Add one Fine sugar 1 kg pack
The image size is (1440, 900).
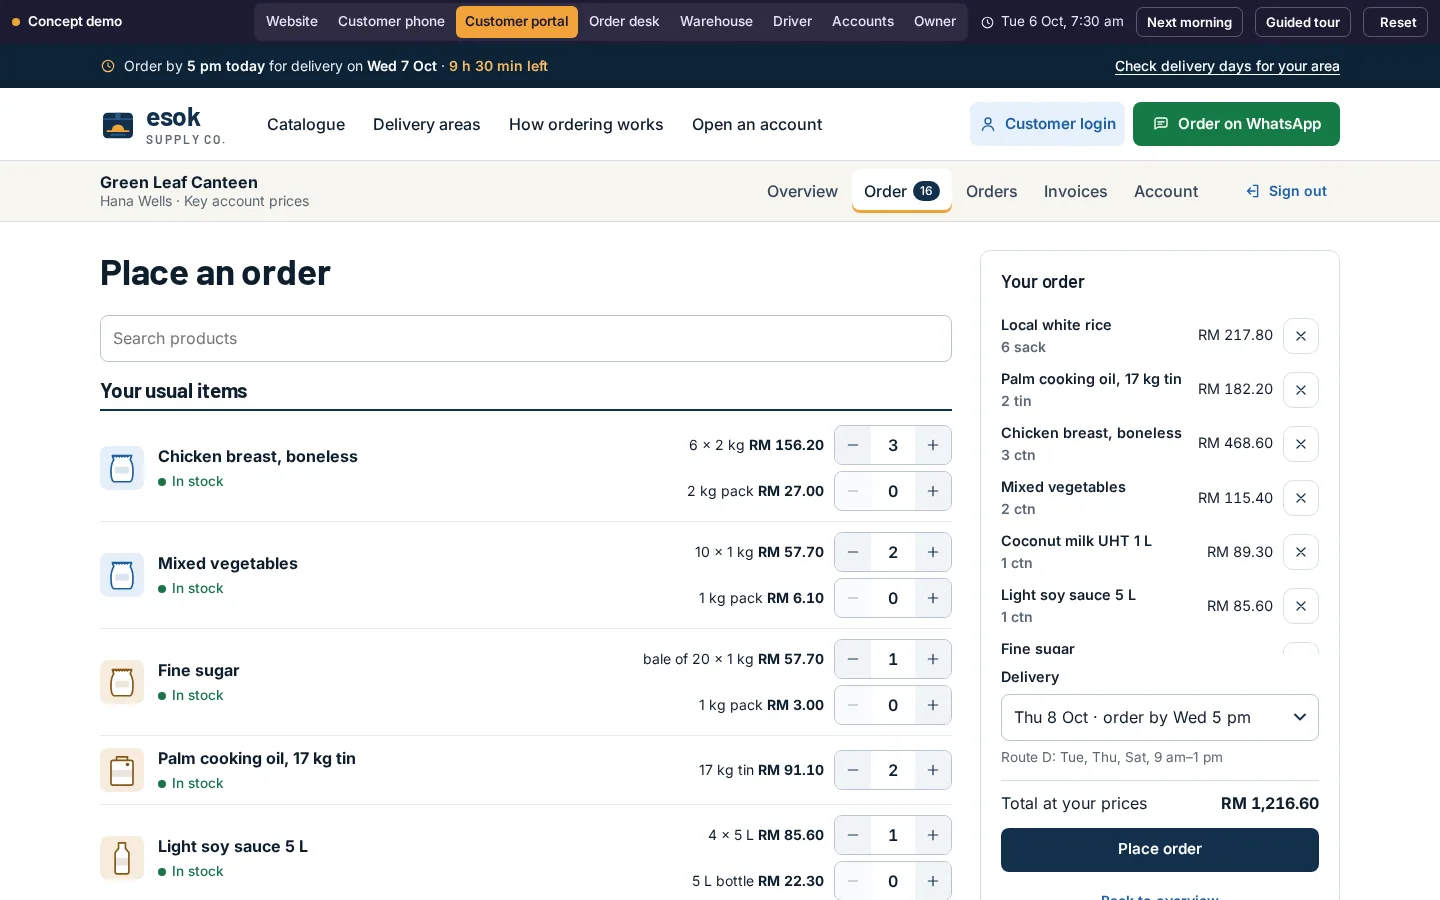[x=933, y=705]
